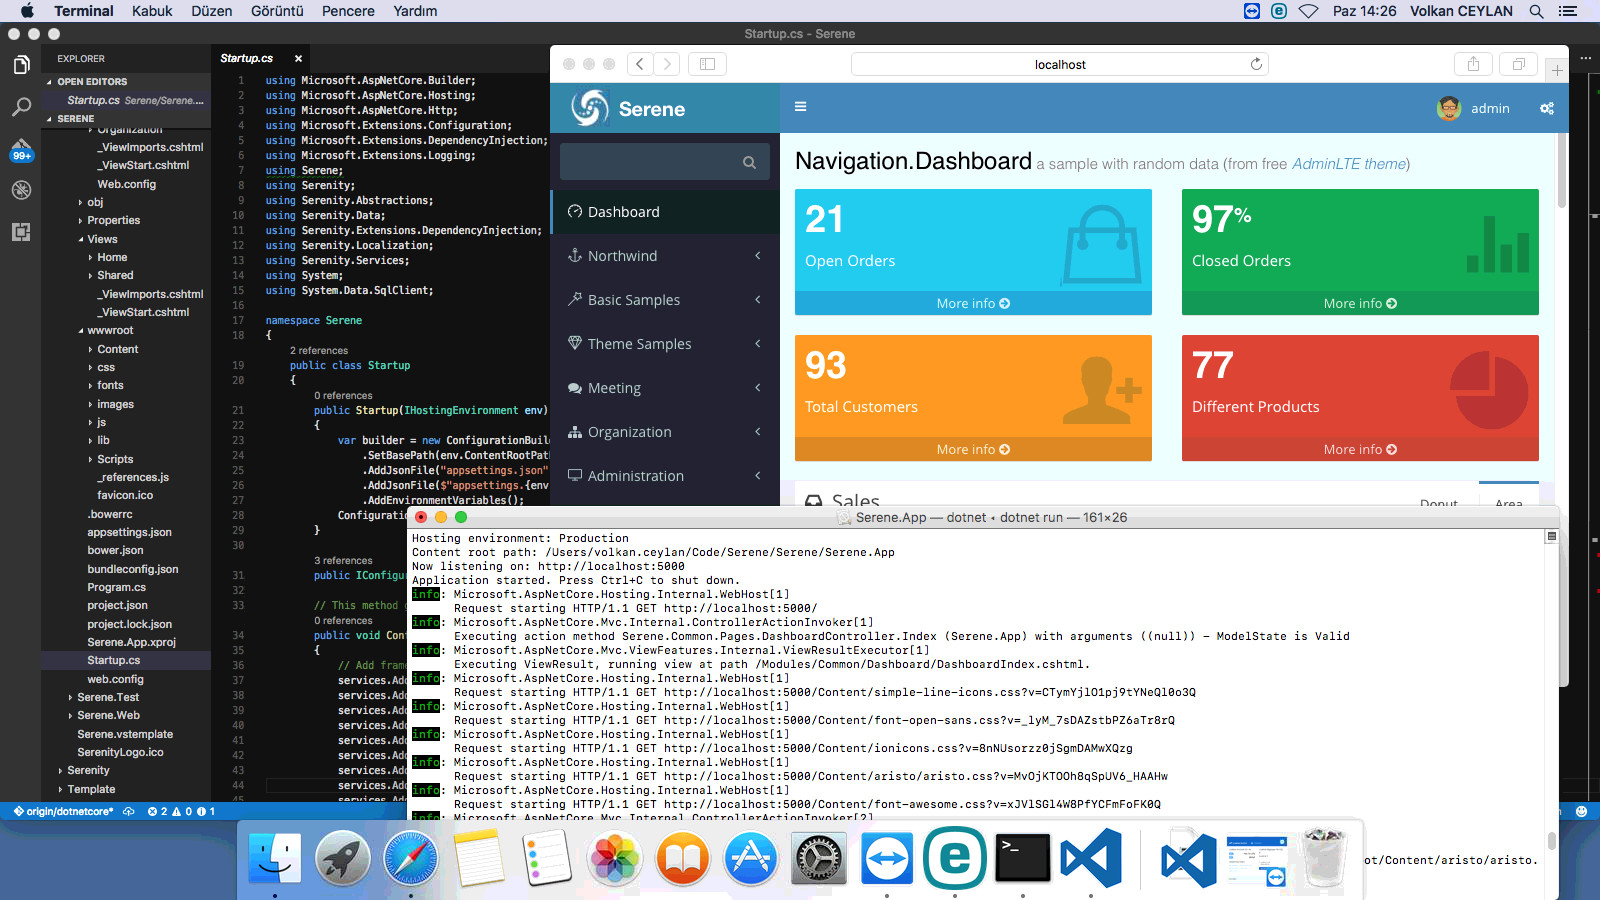The width and height of the screenshot is (1600, 900).
Task: Close the Startup.cs editor tab
Action: [x=298, y=59]
